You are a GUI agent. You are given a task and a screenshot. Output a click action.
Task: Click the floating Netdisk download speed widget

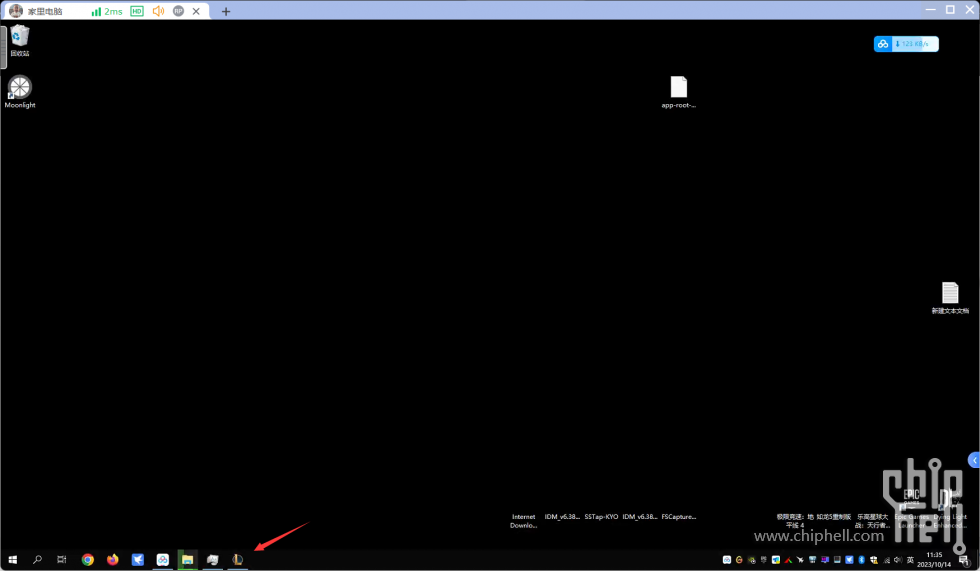(x=906, y=44)
